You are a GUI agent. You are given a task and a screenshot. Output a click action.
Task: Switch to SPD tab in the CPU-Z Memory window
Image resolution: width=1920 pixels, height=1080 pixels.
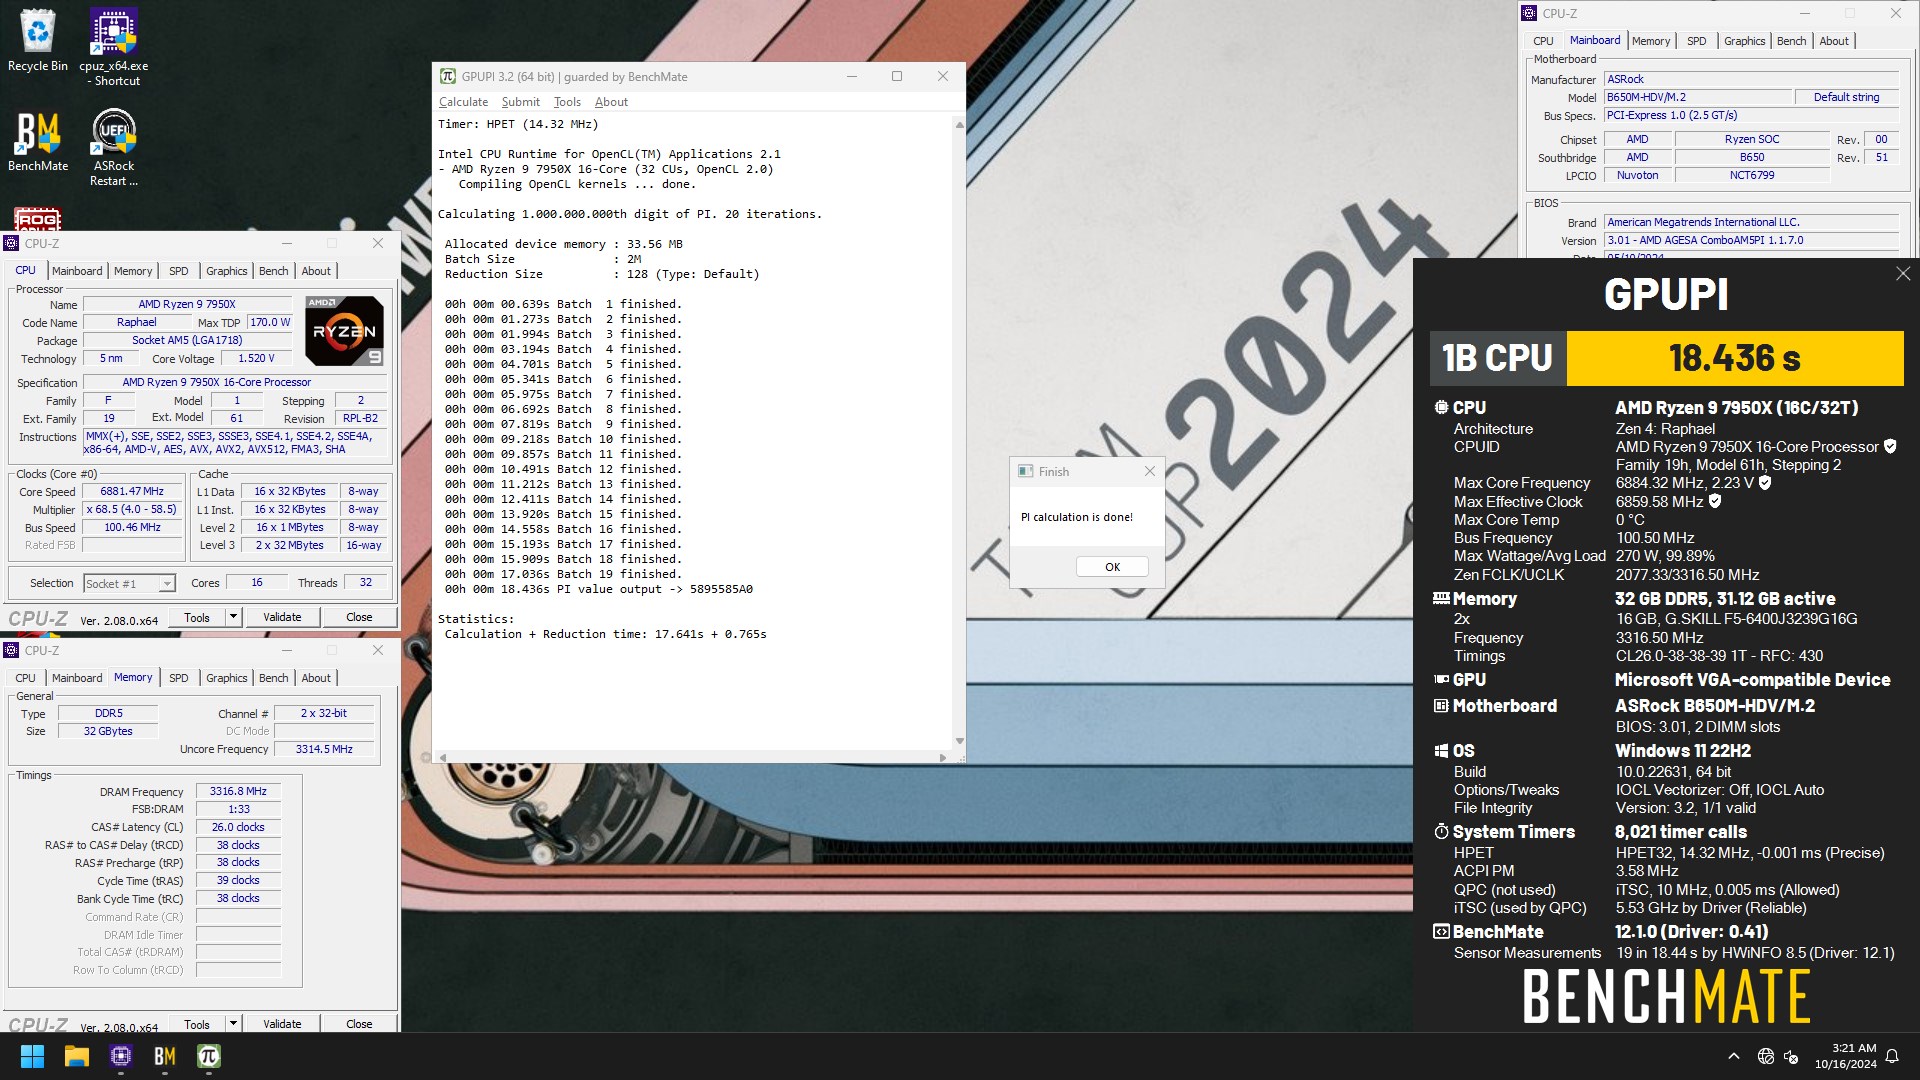[x=179, y=678]
